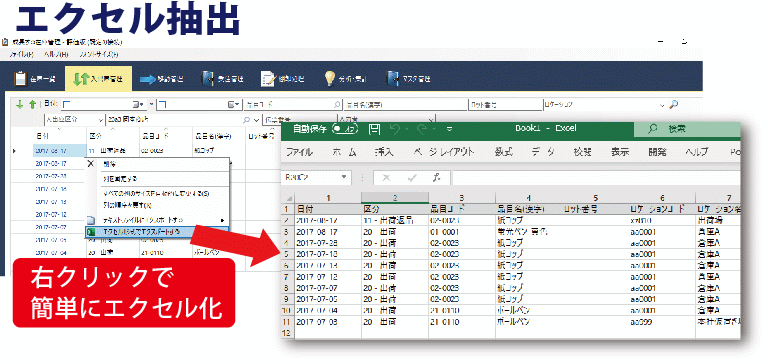Switch to the Excel 校閲 tab
This screenshot has width=768, height=364.
[x=583, y=152]
